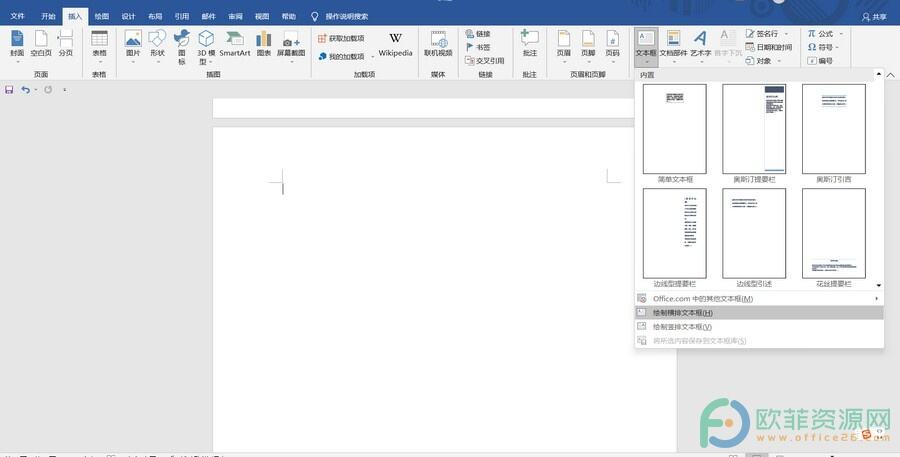Expand the Signature Line (签名行) dropdown arrow
This screenshot has height=457, width=900.
point(786,34)
